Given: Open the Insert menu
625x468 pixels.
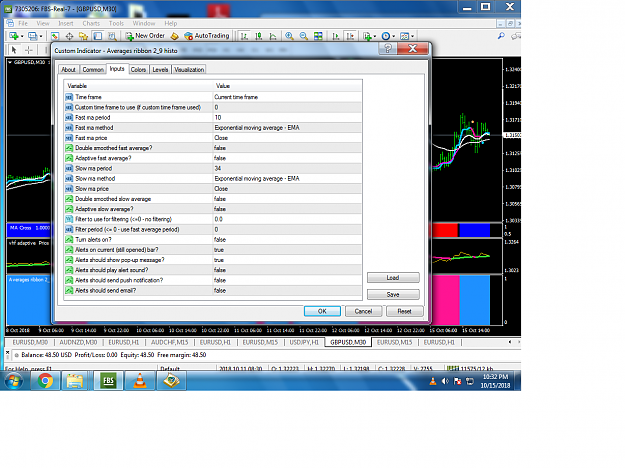Looking at the screenshot, I should coord(66,24).
